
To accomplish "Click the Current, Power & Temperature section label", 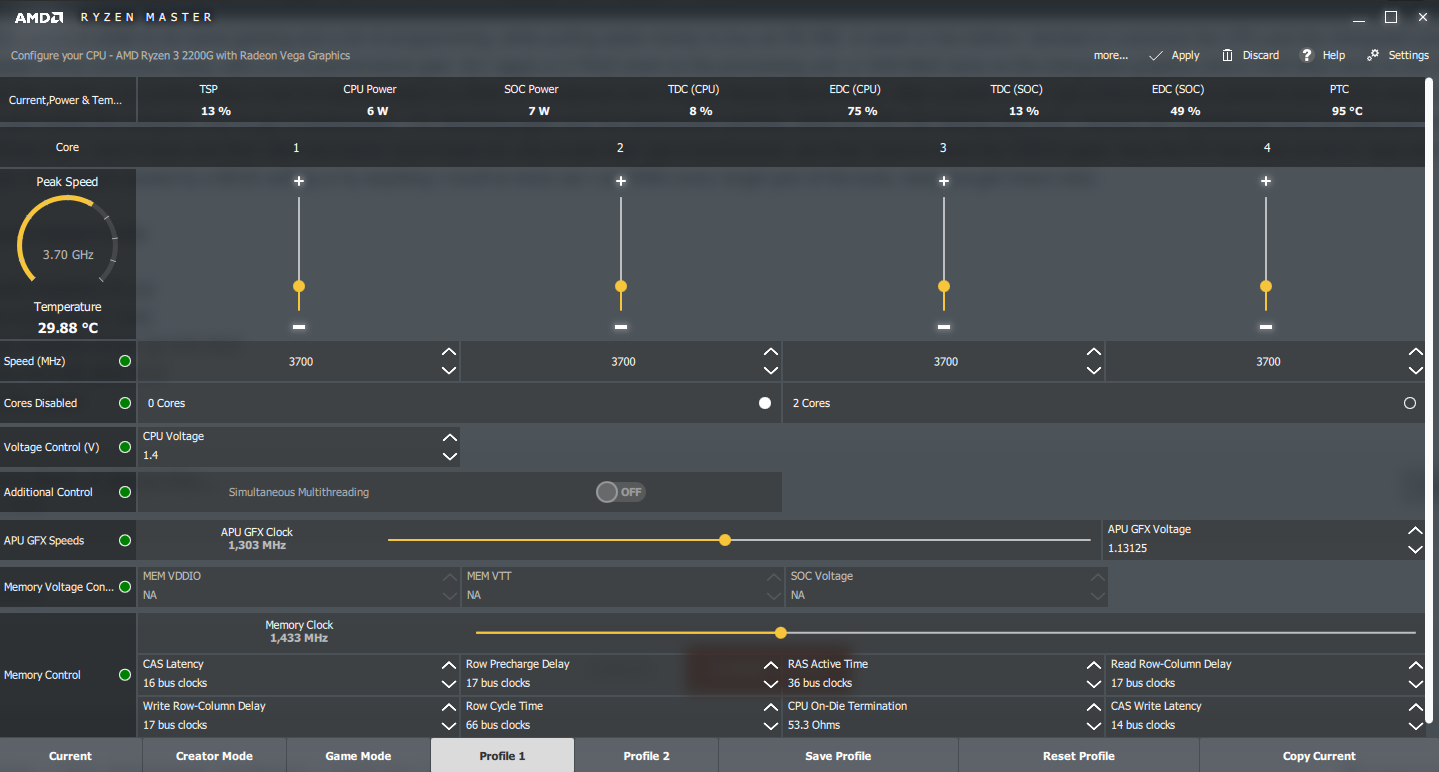I will (x=66, y=100).
